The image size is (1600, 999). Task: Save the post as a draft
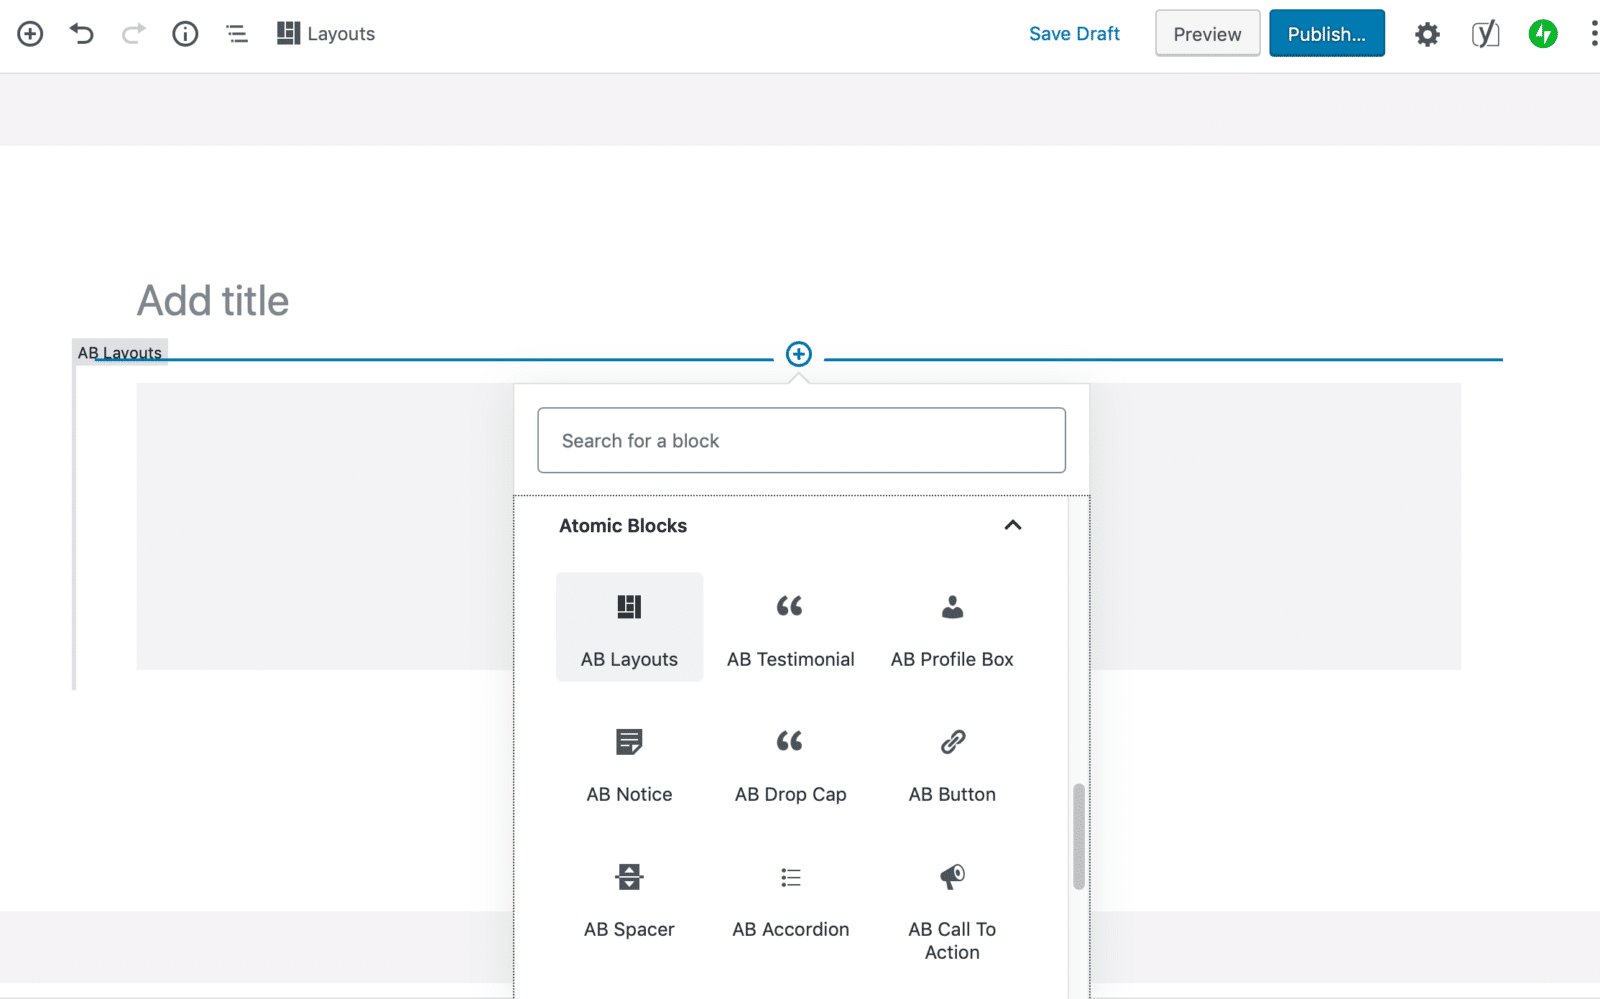(x=1074, y=33)
